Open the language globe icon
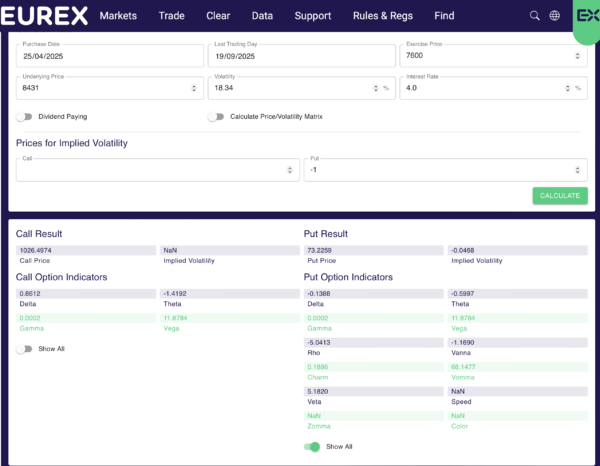Viewport: 600px width, 466px height. pos(554,16)
